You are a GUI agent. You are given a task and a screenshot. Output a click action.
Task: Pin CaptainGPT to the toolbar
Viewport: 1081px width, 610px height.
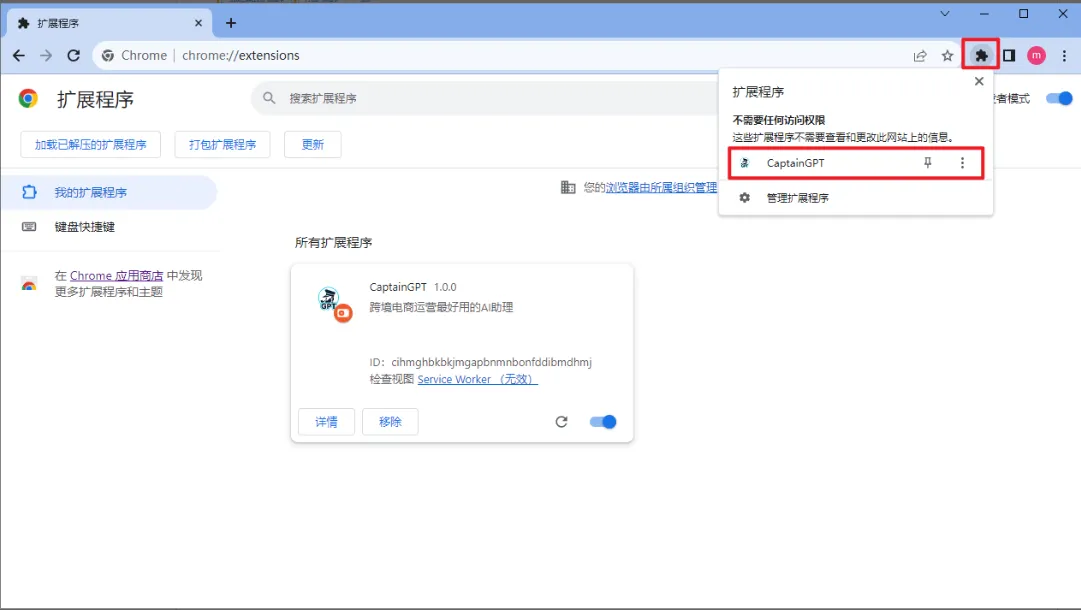click(928, 163)
